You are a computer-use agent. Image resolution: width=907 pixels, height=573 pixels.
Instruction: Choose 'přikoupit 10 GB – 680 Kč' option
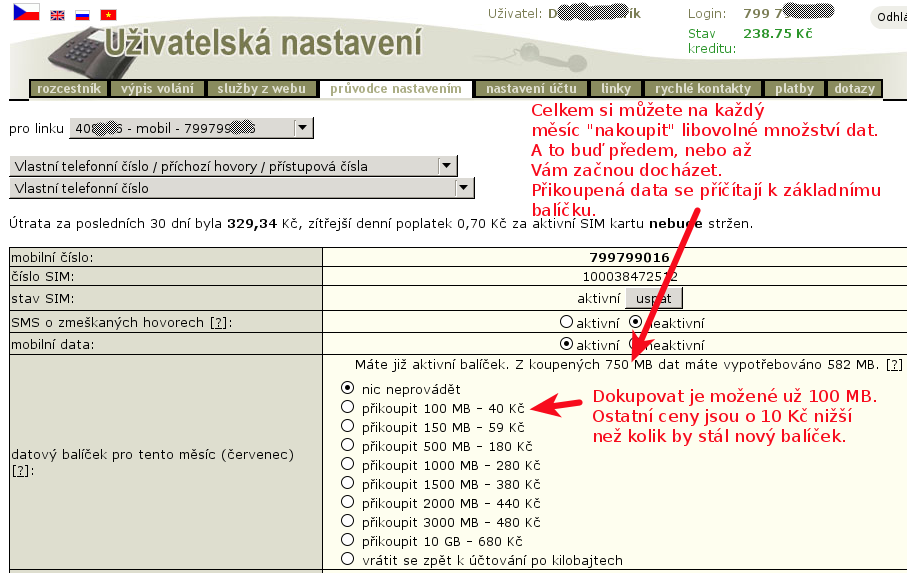(348, 541)
